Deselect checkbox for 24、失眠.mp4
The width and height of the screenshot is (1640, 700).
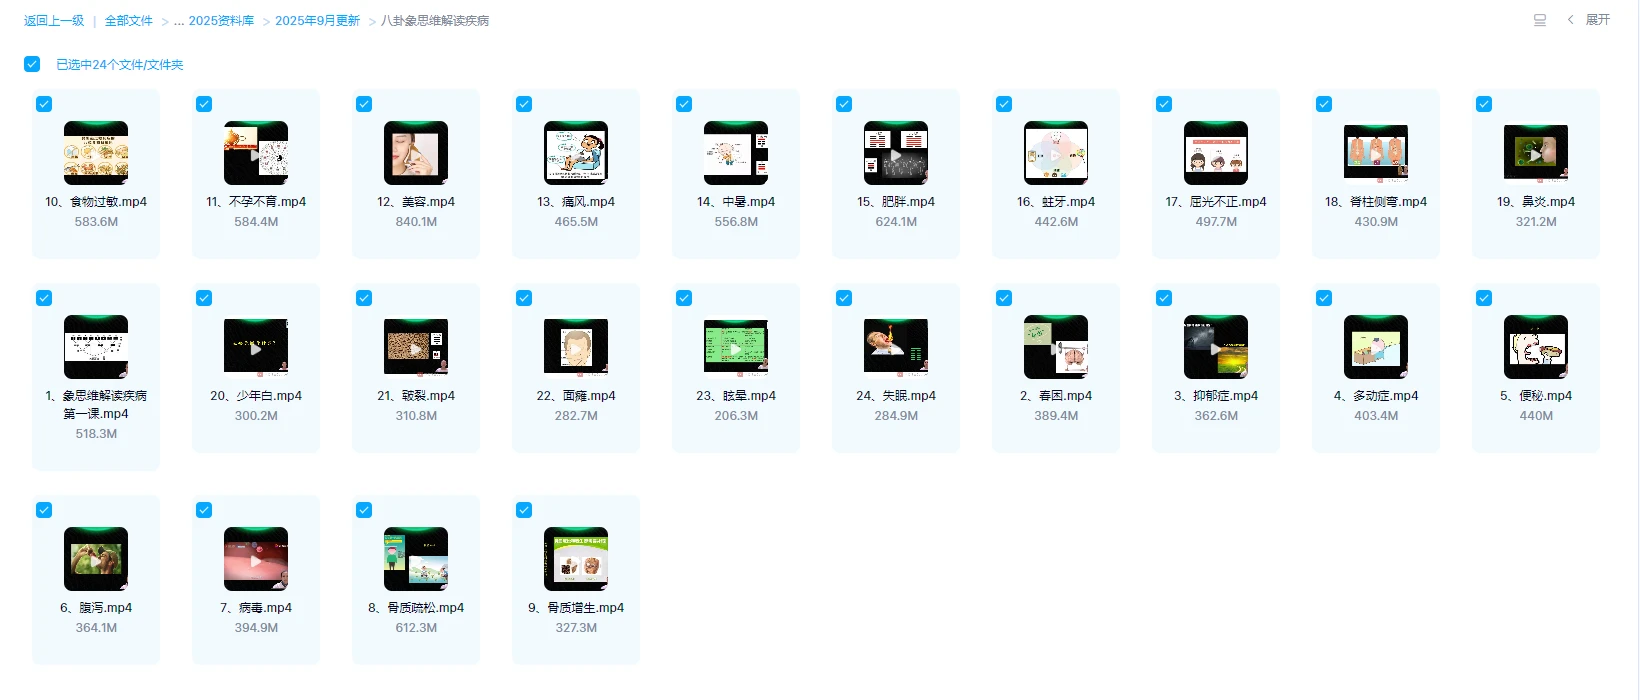pyautogui.click(x=844, y=298)
